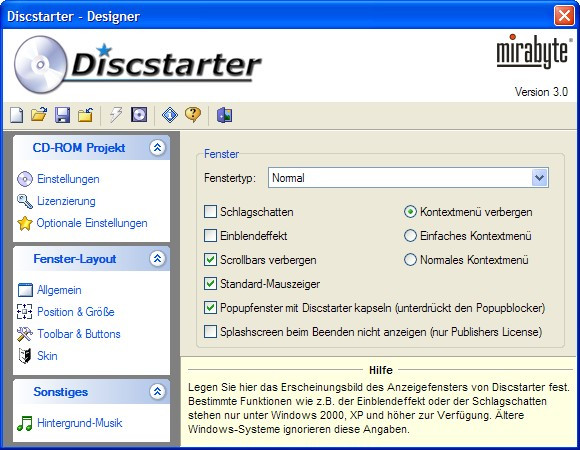Screen dimensions: 580x450
Task: Open Hintergrund-Musik settings
Action: pos(80,423)
